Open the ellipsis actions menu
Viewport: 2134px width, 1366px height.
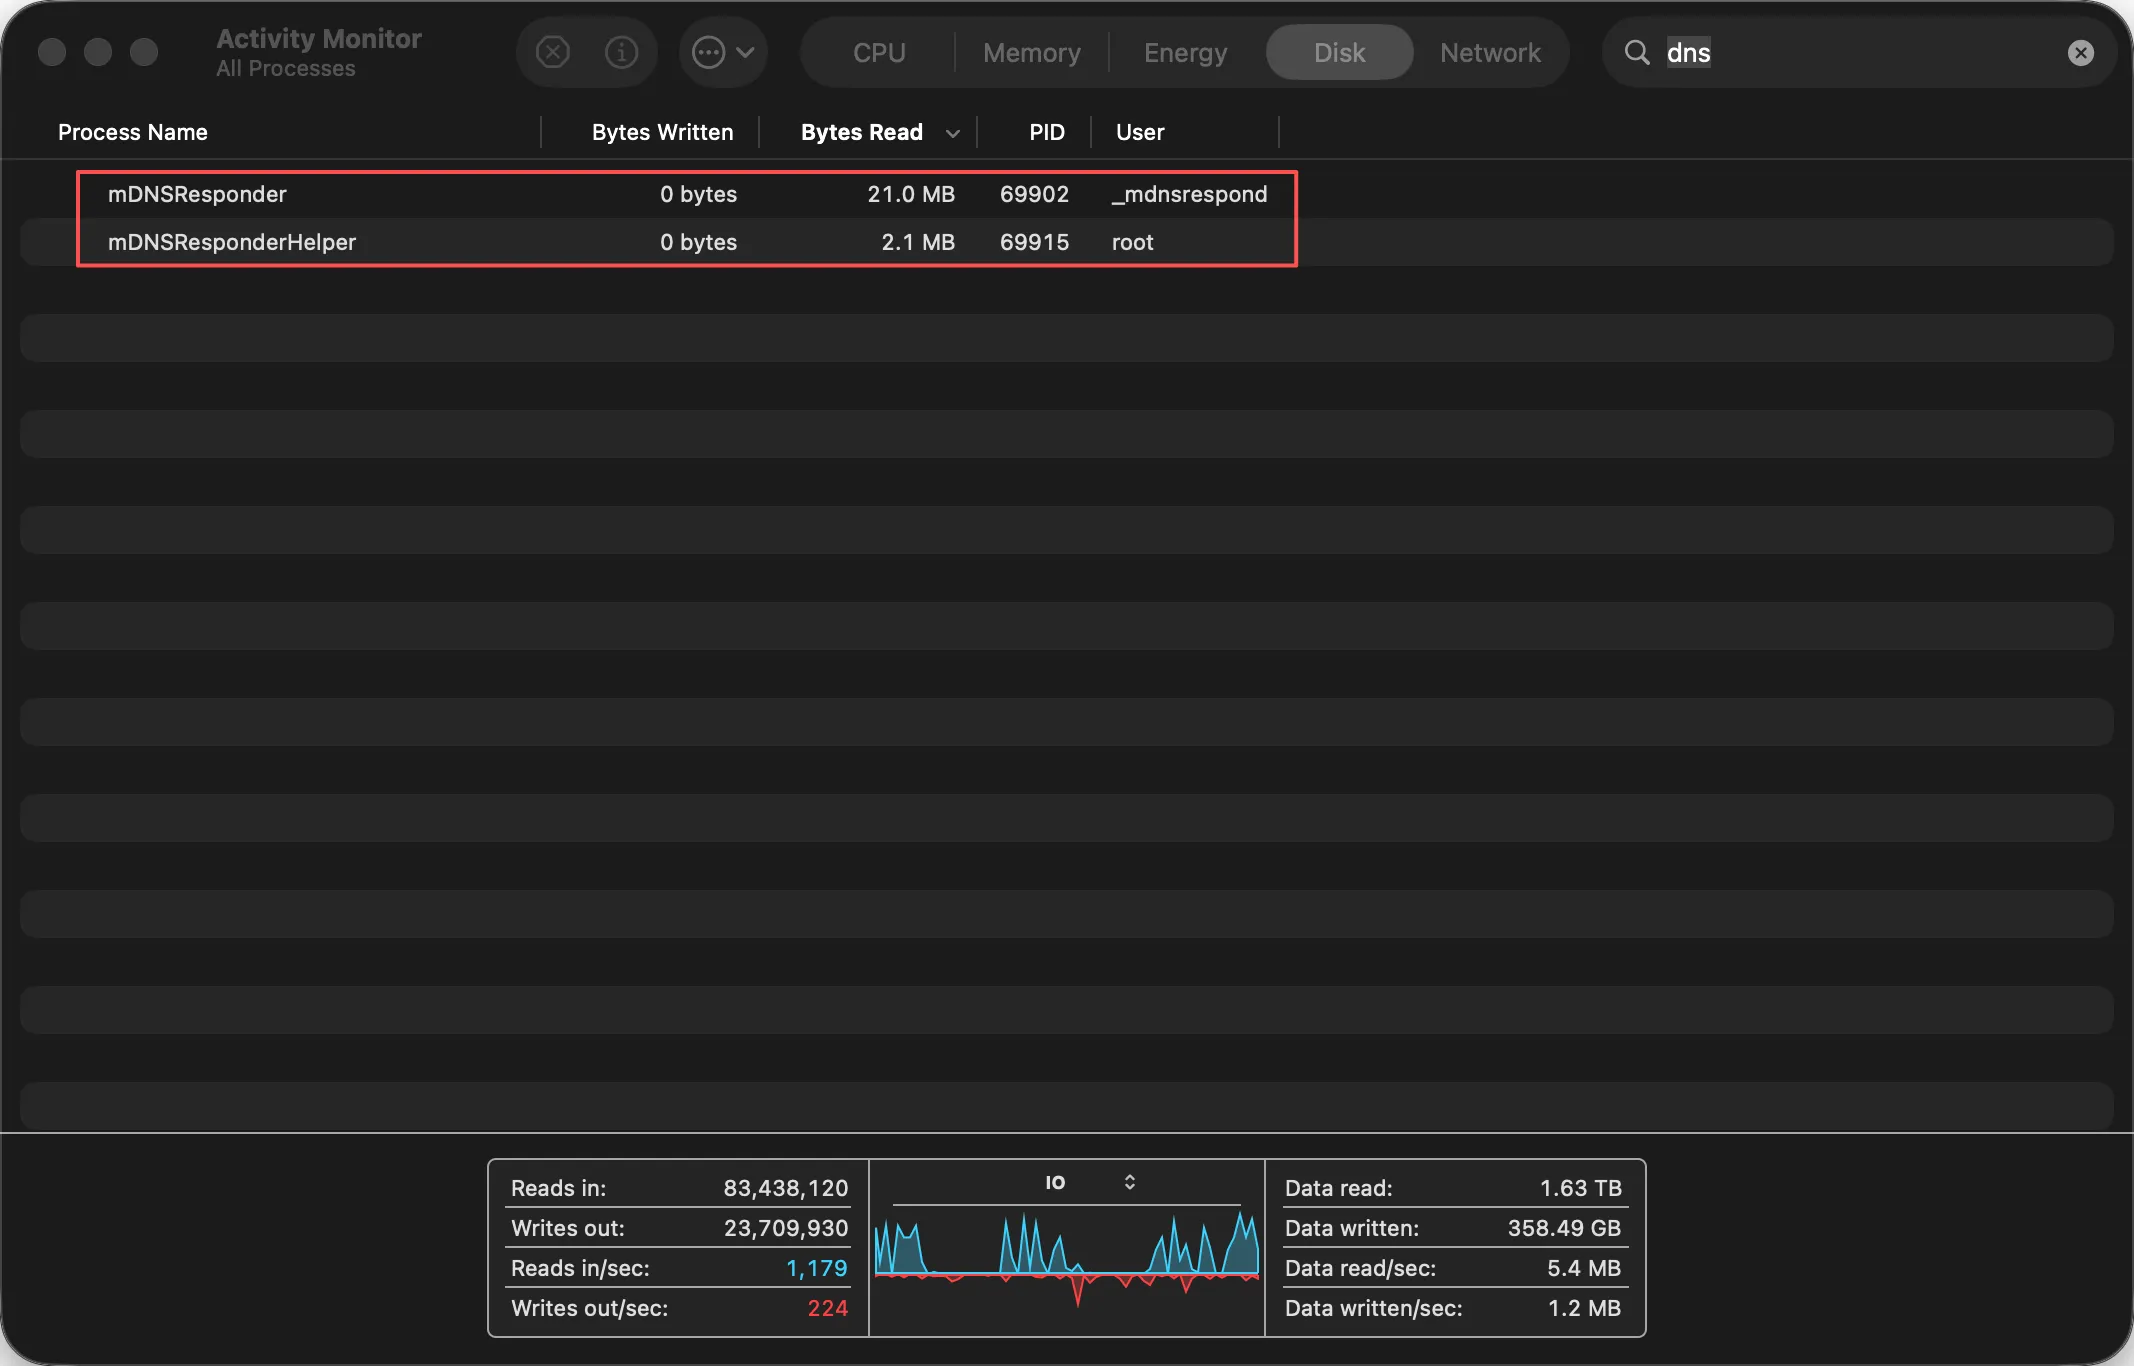722,52
